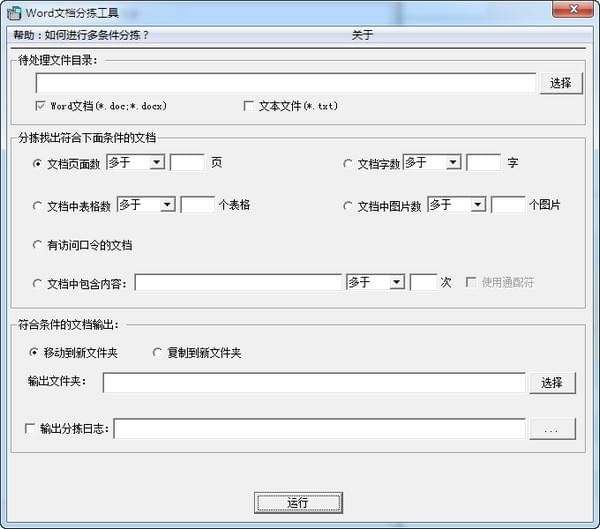Select the 文档中图片数 radio option

[348, 205]
